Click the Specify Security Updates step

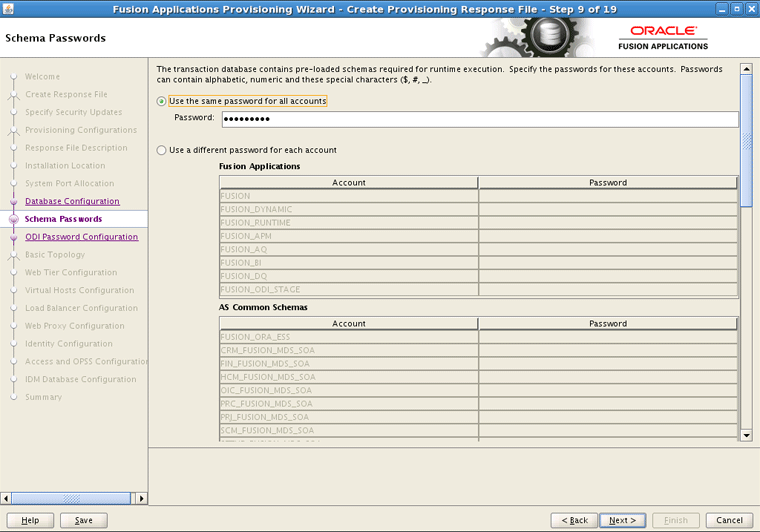(74, 112)
